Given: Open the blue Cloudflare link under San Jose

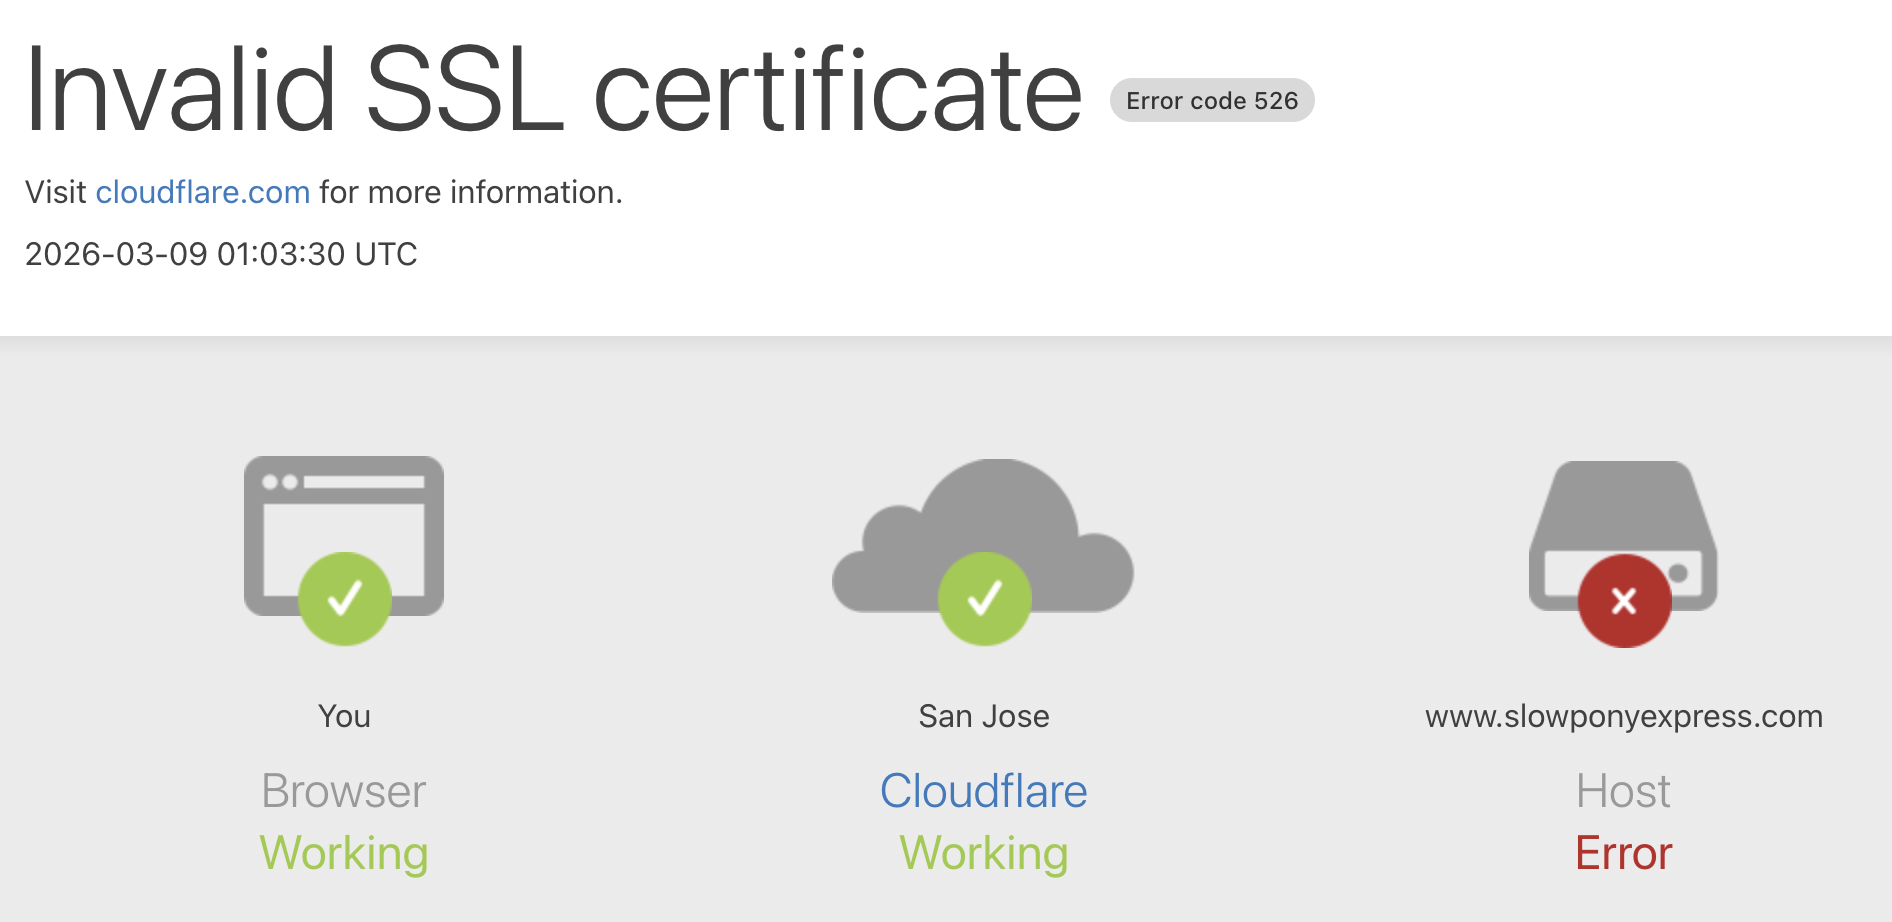Looking at the screenshot, I should click(x=983, y=791).
